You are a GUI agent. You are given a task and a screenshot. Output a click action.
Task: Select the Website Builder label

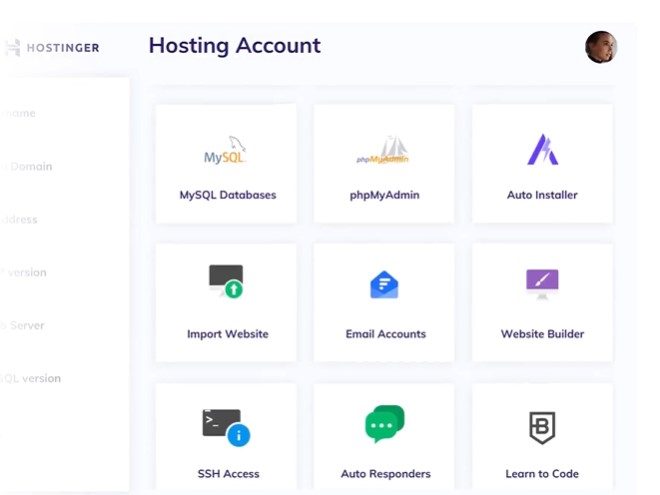[x=542, y=334]
